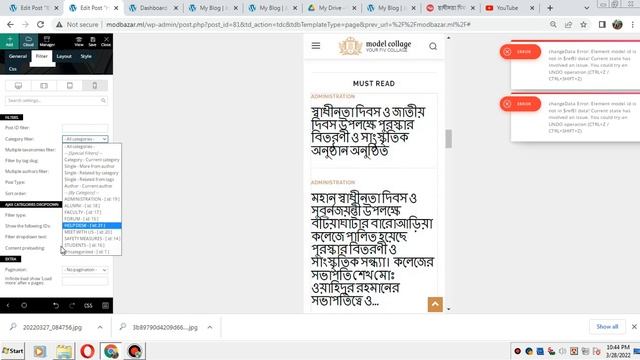
Task: Open the Layout settings tab
Action: [x=64, y=56]
